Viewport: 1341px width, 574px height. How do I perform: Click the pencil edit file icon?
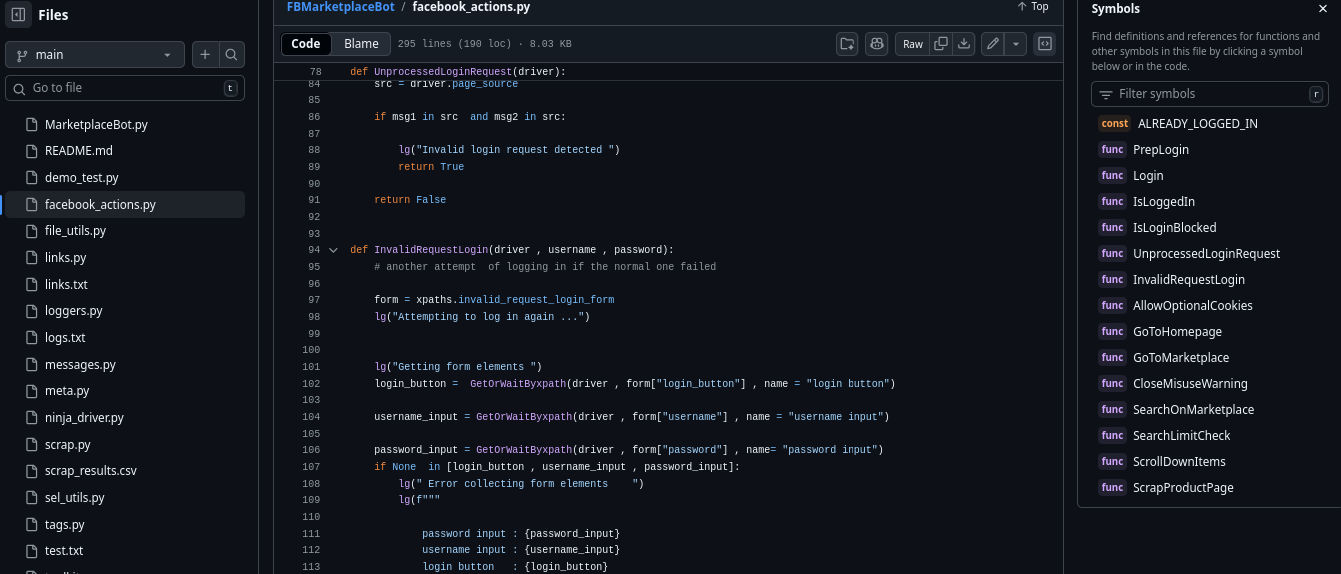[x=992, y=44]
